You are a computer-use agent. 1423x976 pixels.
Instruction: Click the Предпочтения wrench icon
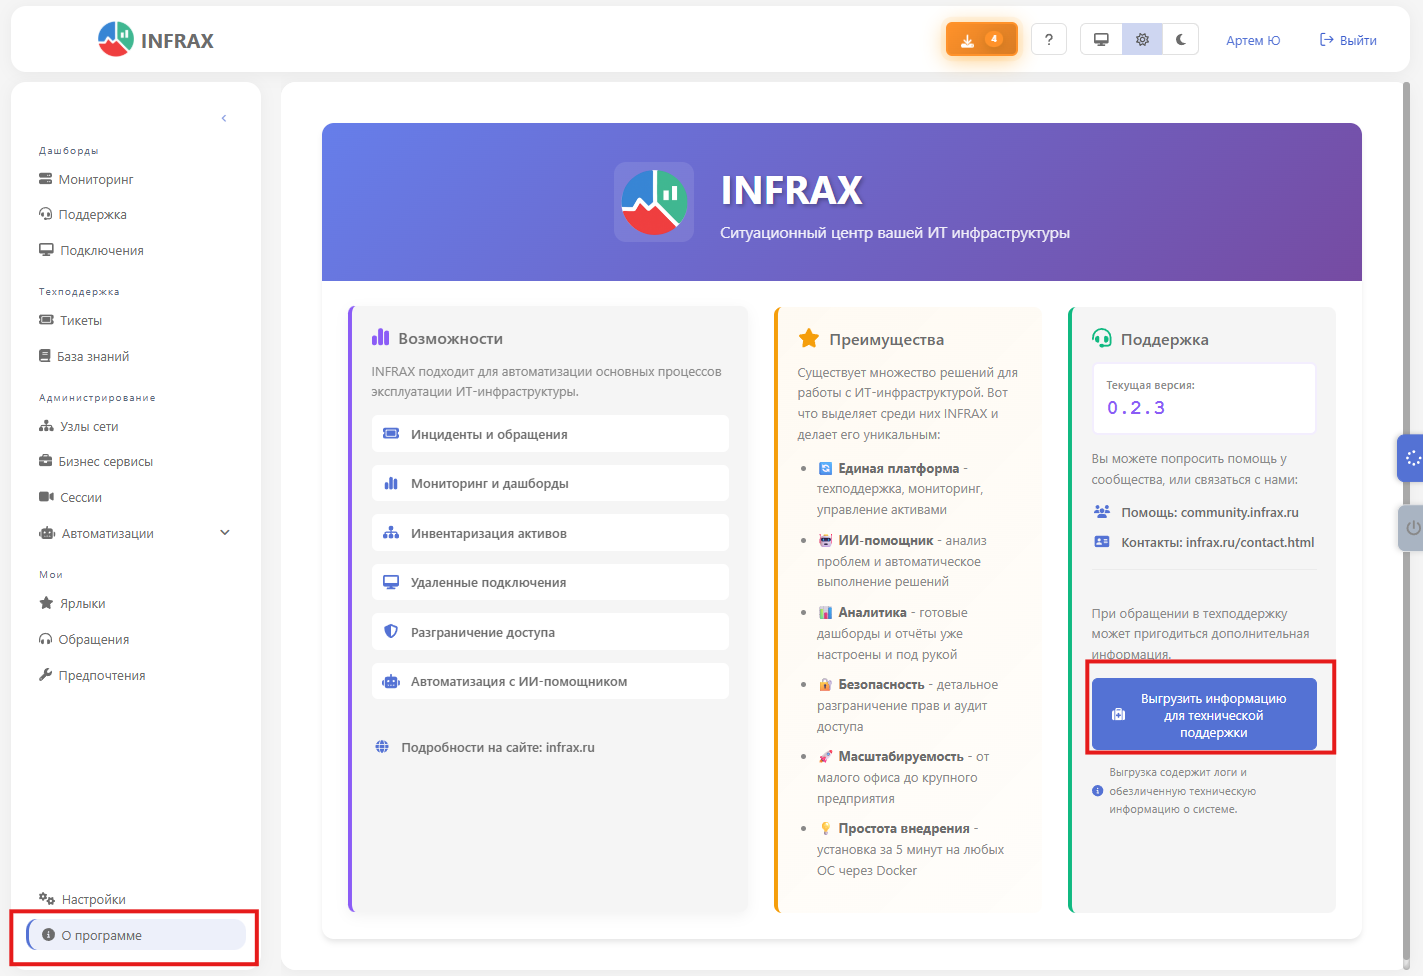pyautogui.click(x=45, y=675)
